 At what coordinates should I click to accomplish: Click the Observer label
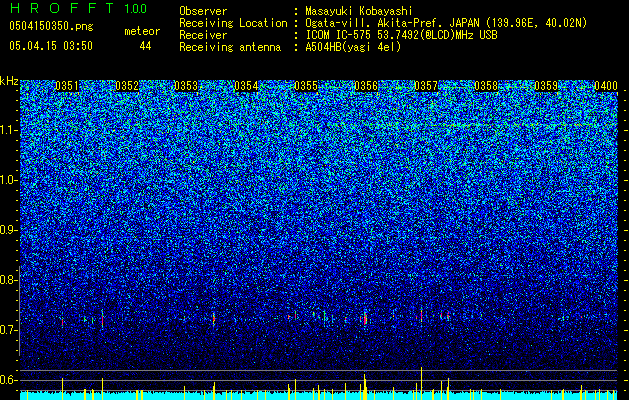(203, 11)
